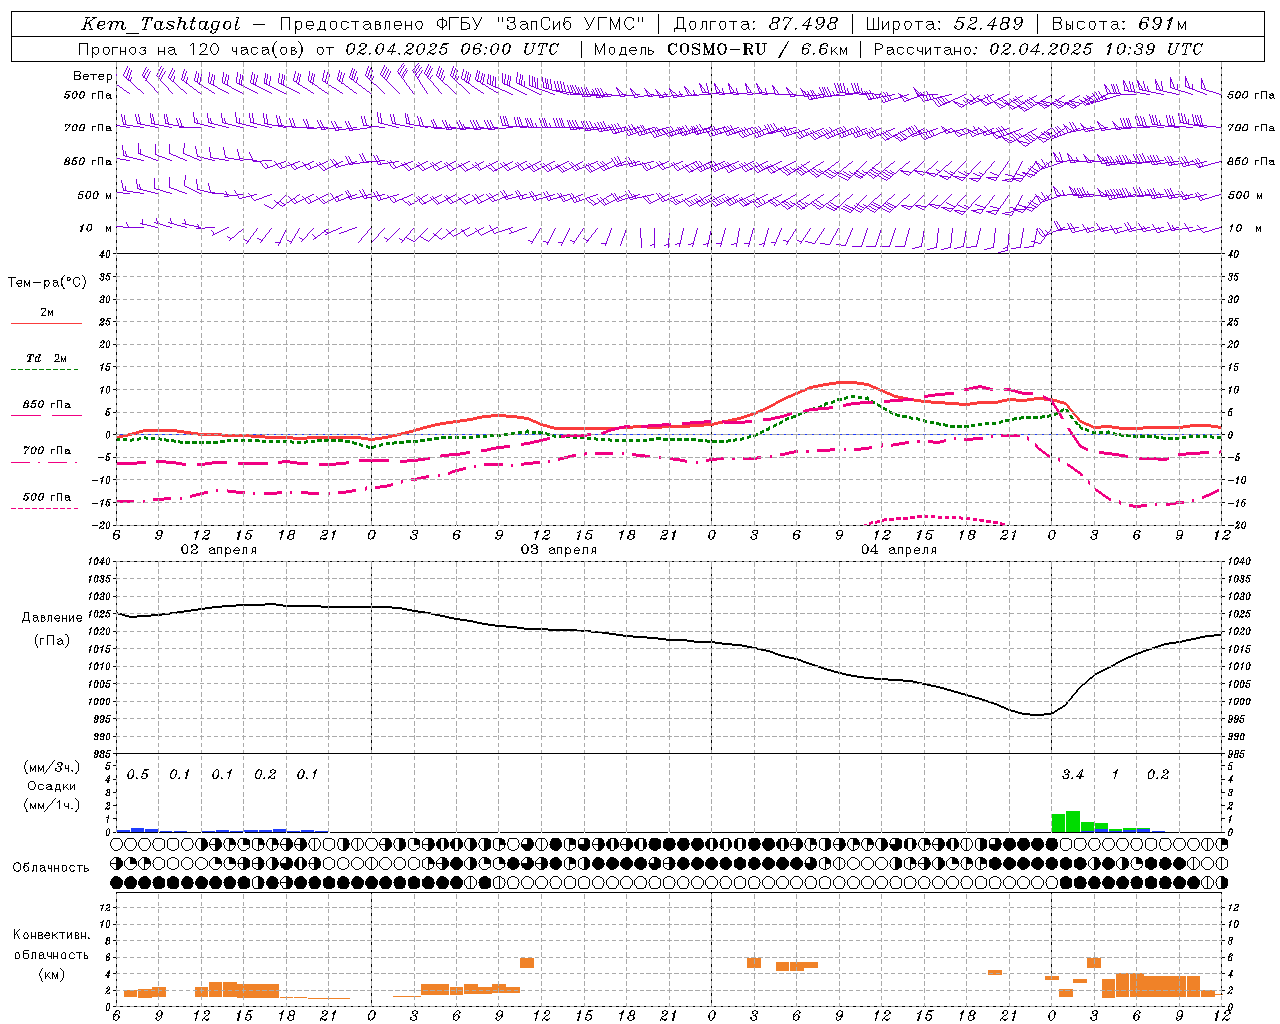Click the Тем-ра(°C) axis title
Viewport: 1280px width, 1024px height.
[47, 283]
